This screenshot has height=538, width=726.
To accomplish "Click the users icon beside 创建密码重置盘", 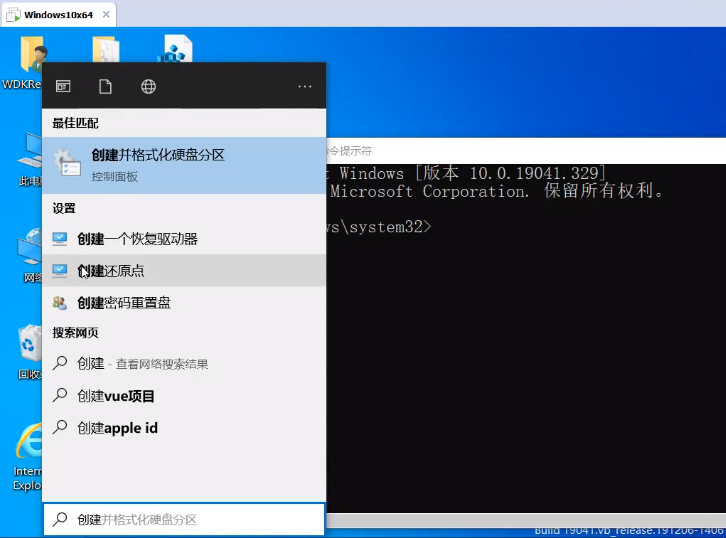I will pyautogui.click(x=60, y=303).
